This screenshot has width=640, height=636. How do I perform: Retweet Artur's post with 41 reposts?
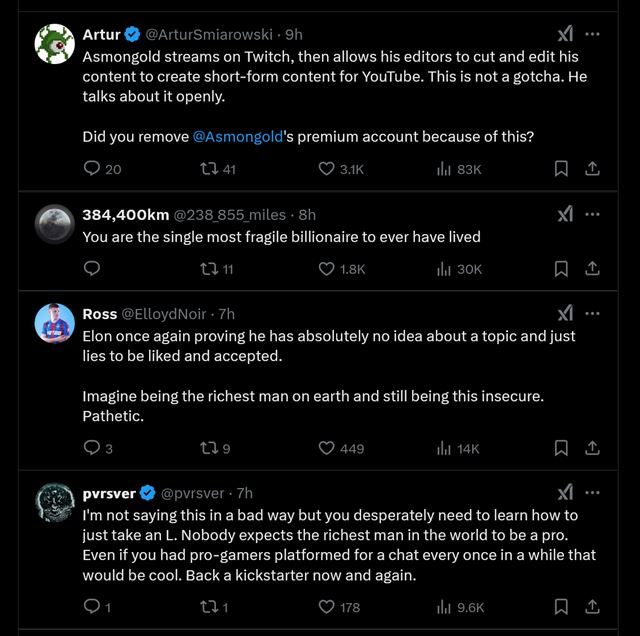(211, 170)
